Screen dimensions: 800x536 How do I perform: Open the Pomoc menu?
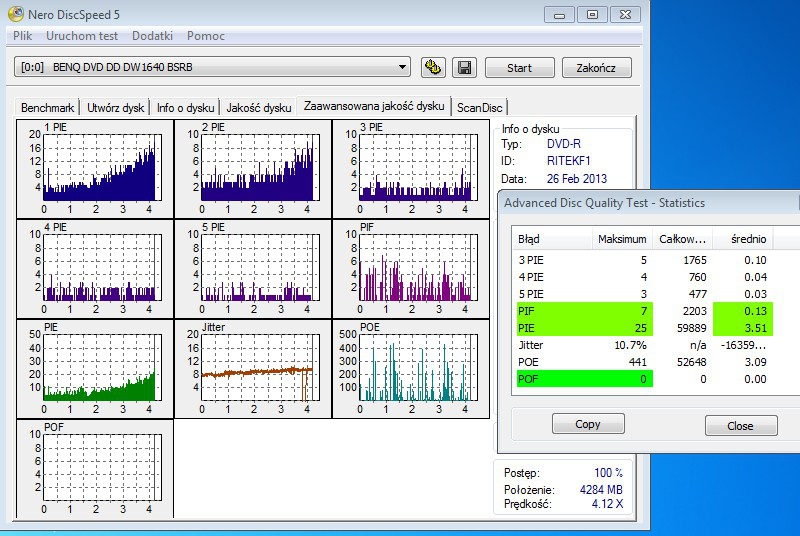pyautogui.click(x=206, y=36)
